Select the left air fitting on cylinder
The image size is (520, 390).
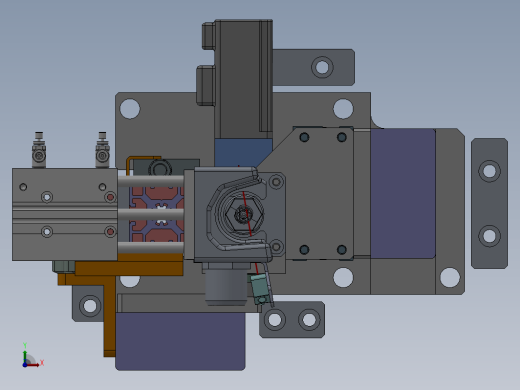pos(39,150)
